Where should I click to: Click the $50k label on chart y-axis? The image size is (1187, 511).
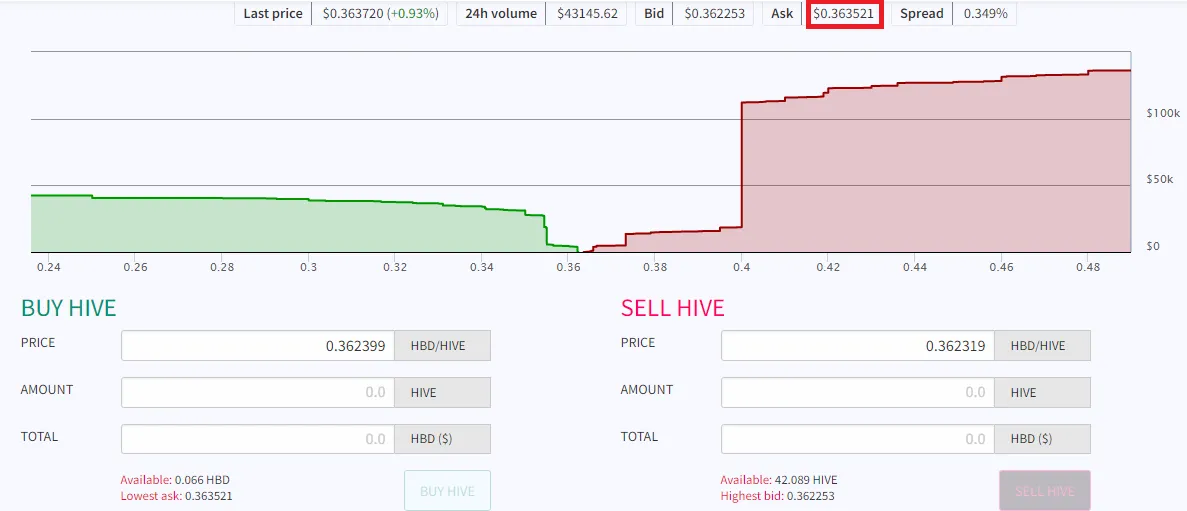click(x=1160, y=179)
